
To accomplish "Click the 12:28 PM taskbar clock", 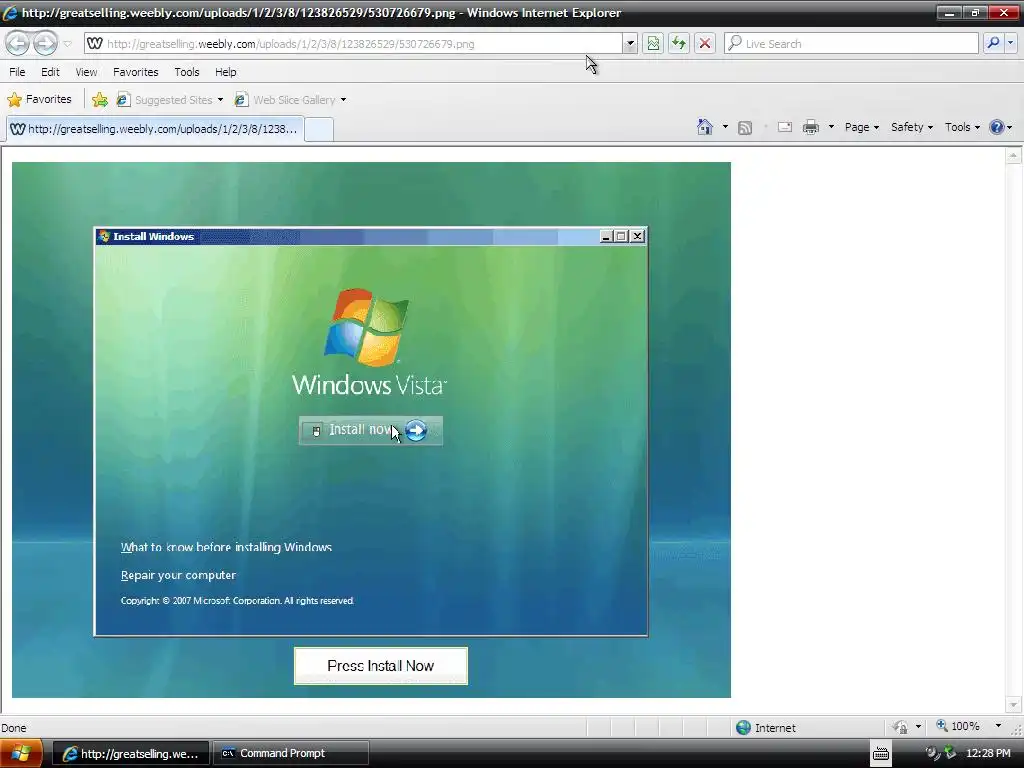I will [988, 753].
